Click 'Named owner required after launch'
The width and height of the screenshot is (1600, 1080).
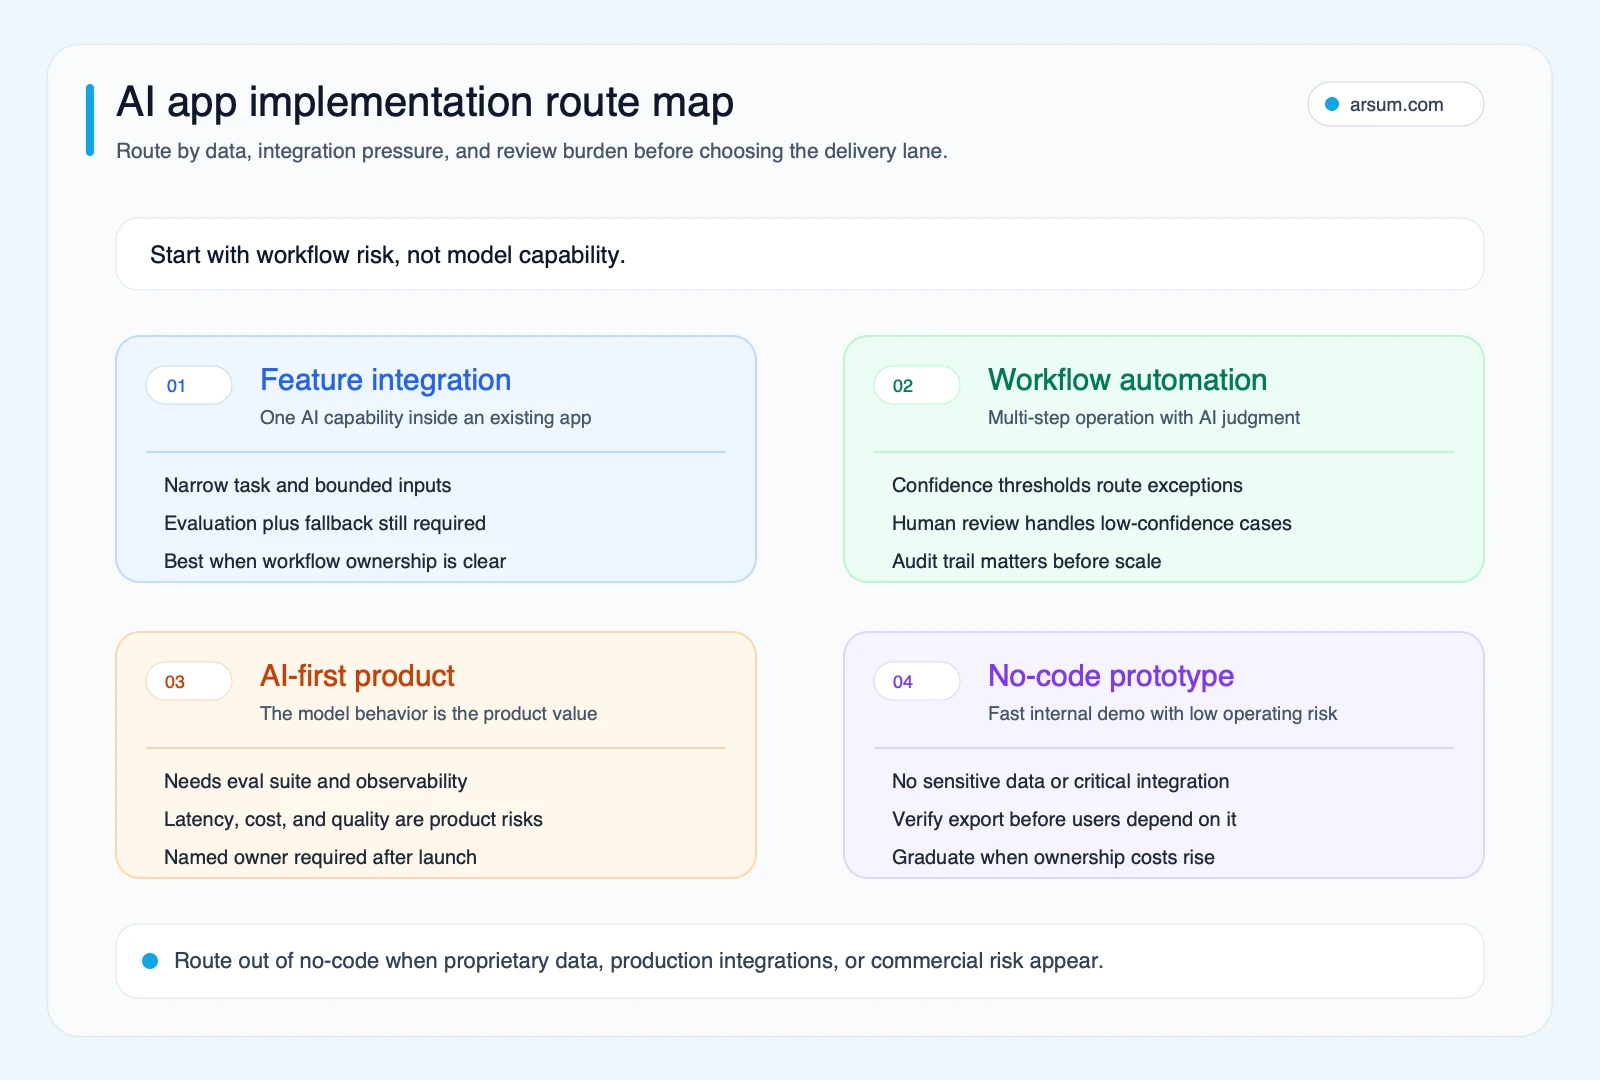(320, 857)
